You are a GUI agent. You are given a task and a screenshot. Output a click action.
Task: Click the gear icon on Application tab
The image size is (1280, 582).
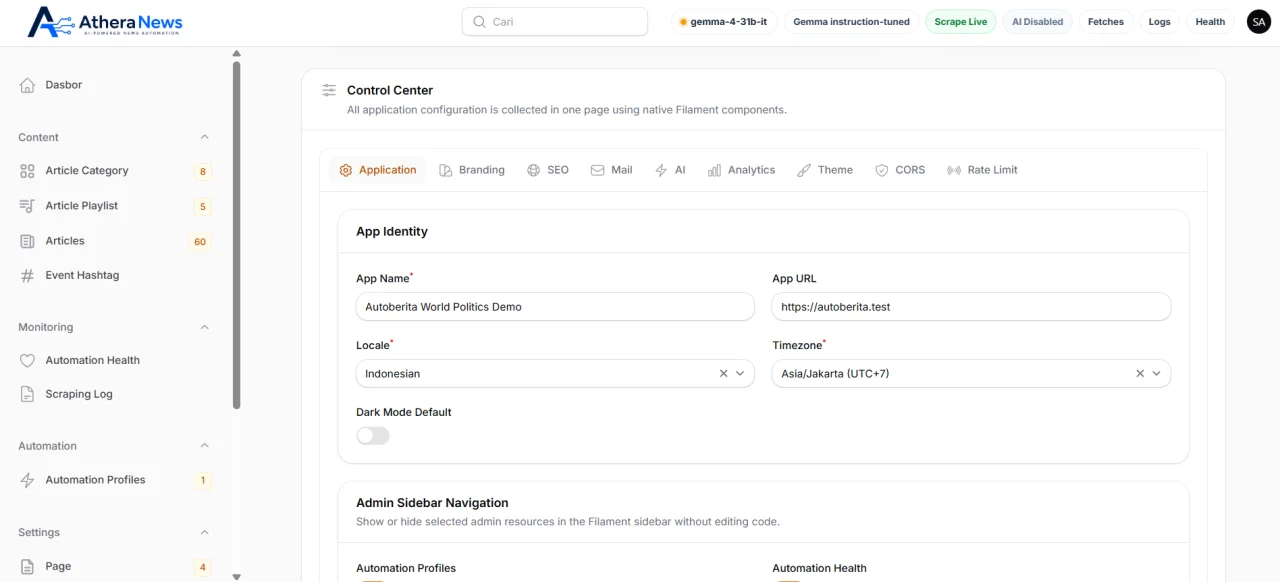pos(346,170)
